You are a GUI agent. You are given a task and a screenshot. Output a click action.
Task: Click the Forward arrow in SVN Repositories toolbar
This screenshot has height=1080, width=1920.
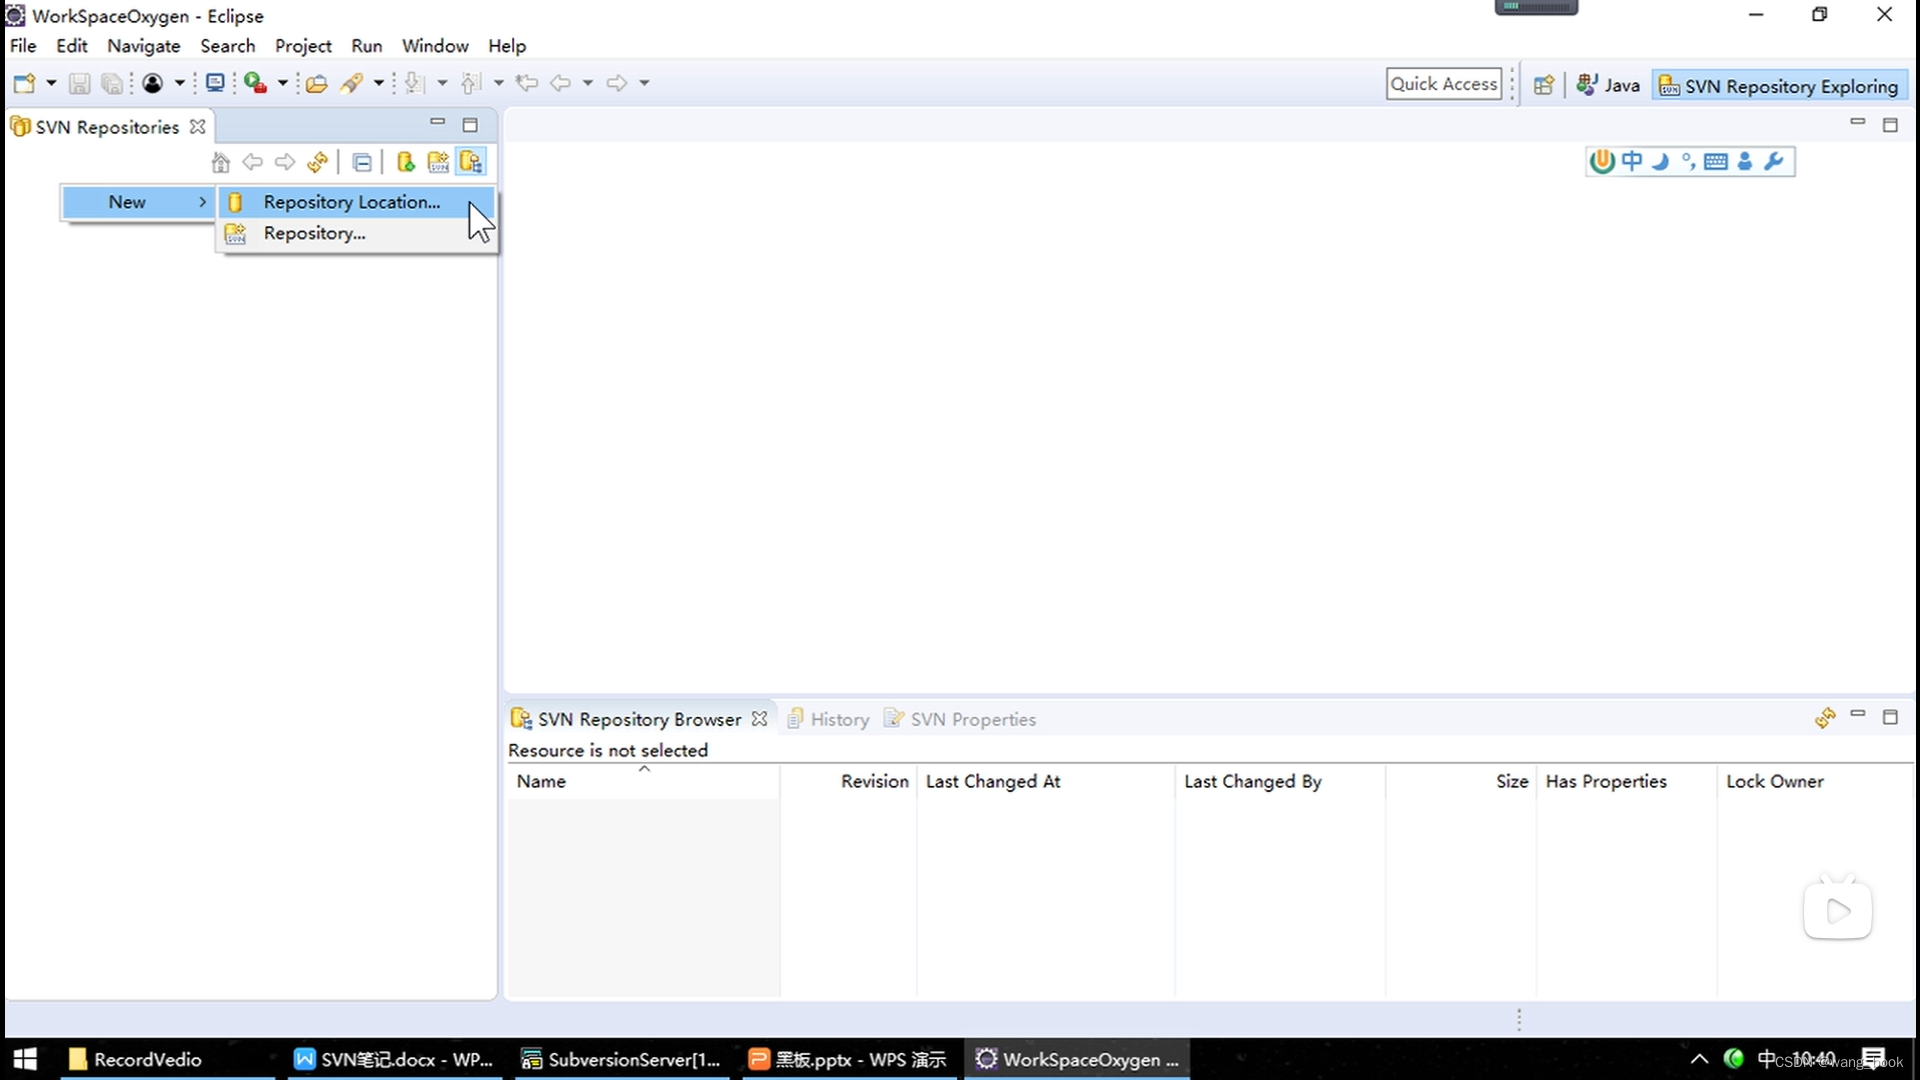(x=285, y=162)
